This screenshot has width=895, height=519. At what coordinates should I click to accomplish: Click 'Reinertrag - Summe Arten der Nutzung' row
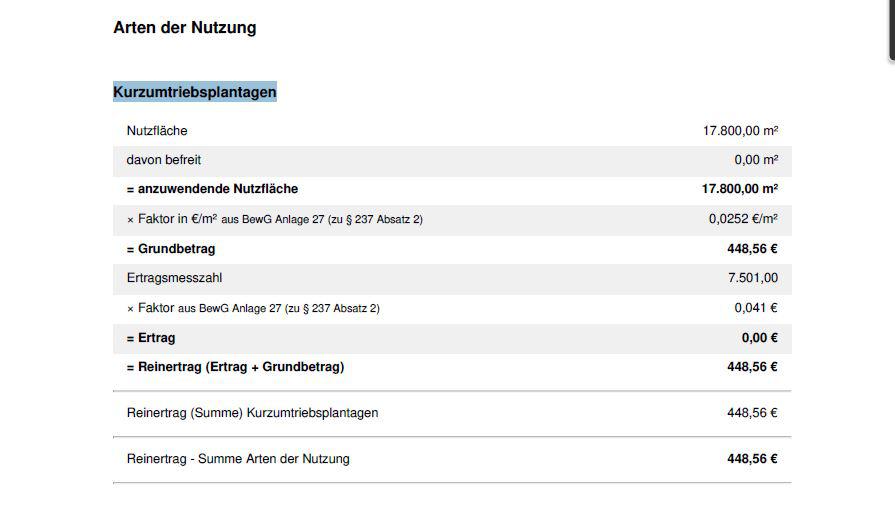[452, 459]
